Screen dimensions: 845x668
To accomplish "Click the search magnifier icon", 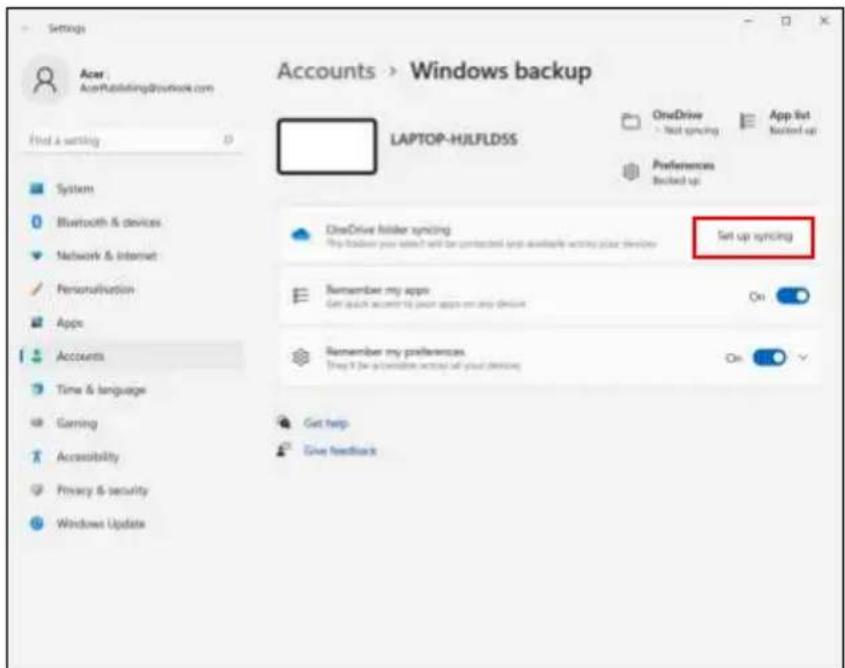I will pyautogui.click(x=228, y=140).
